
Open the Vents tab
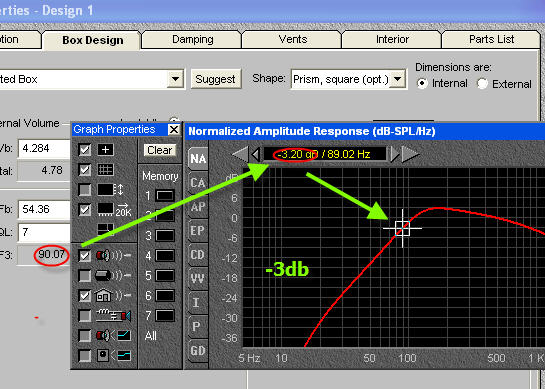point(293,39)
